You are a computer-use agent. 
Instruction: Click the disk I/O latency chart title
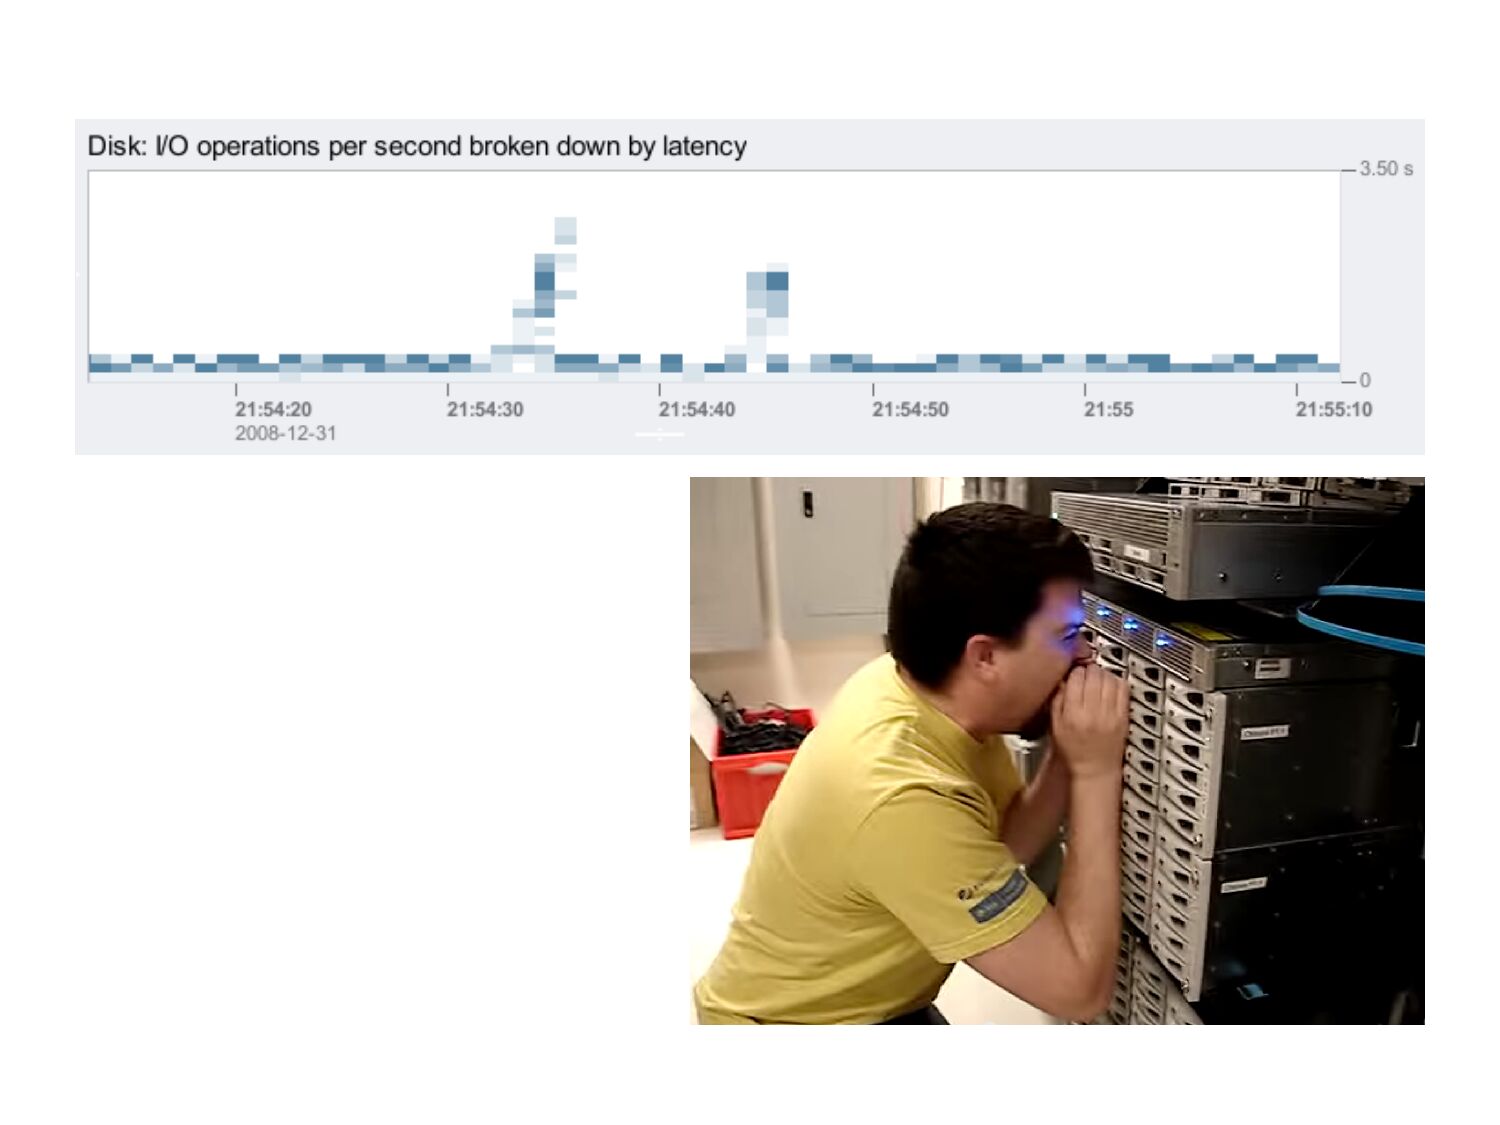(x=417, y=147)
